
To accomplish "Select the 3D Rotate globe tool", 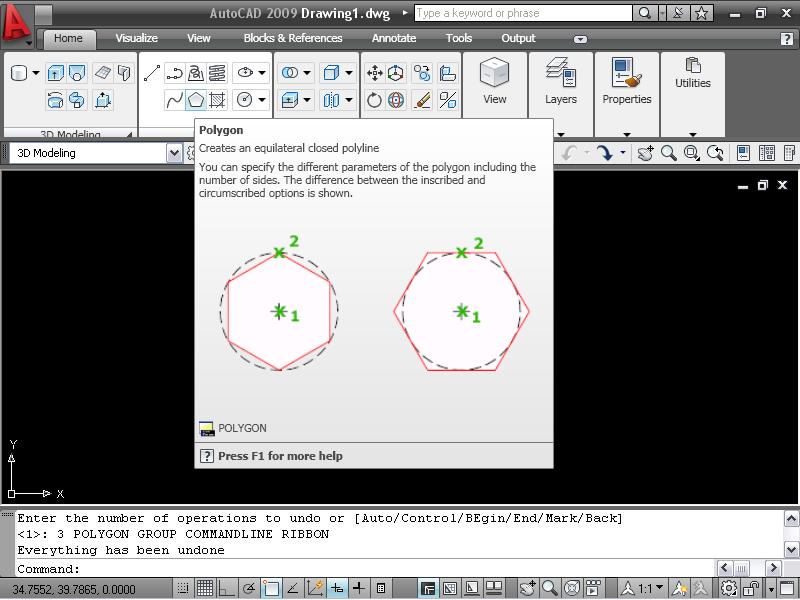I will point(396,100).
